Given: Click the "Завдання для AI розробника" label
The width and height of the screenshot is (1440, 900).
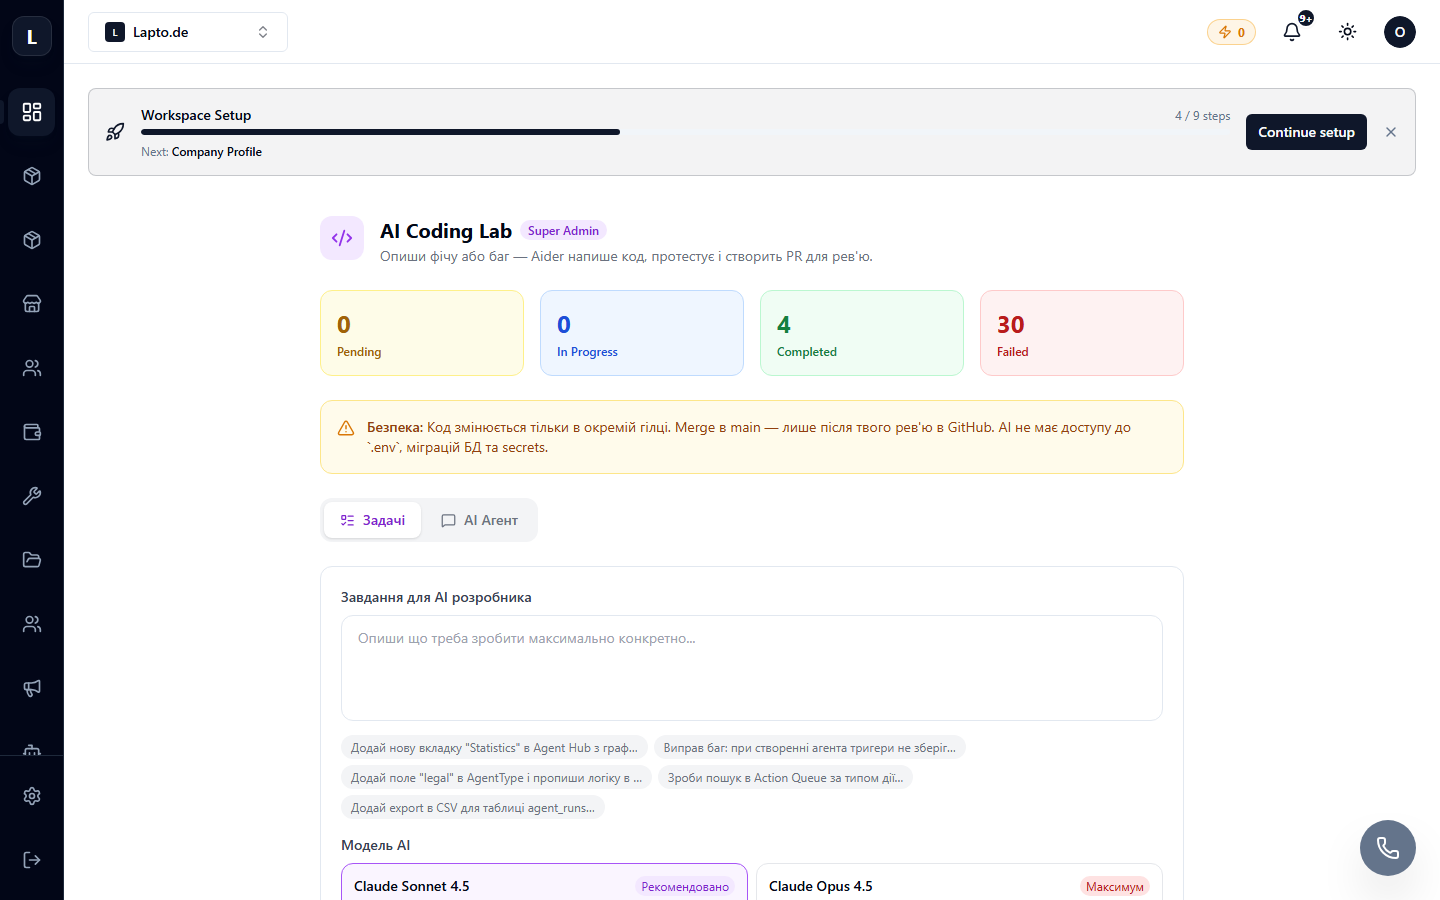Looking at the screenshot, I should [x=436, y=597].
